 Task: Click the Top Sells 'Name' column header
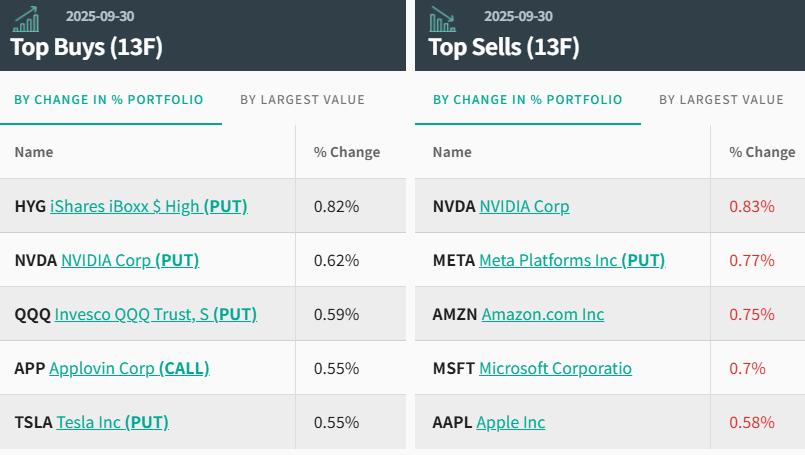click(x=452, y=153)
